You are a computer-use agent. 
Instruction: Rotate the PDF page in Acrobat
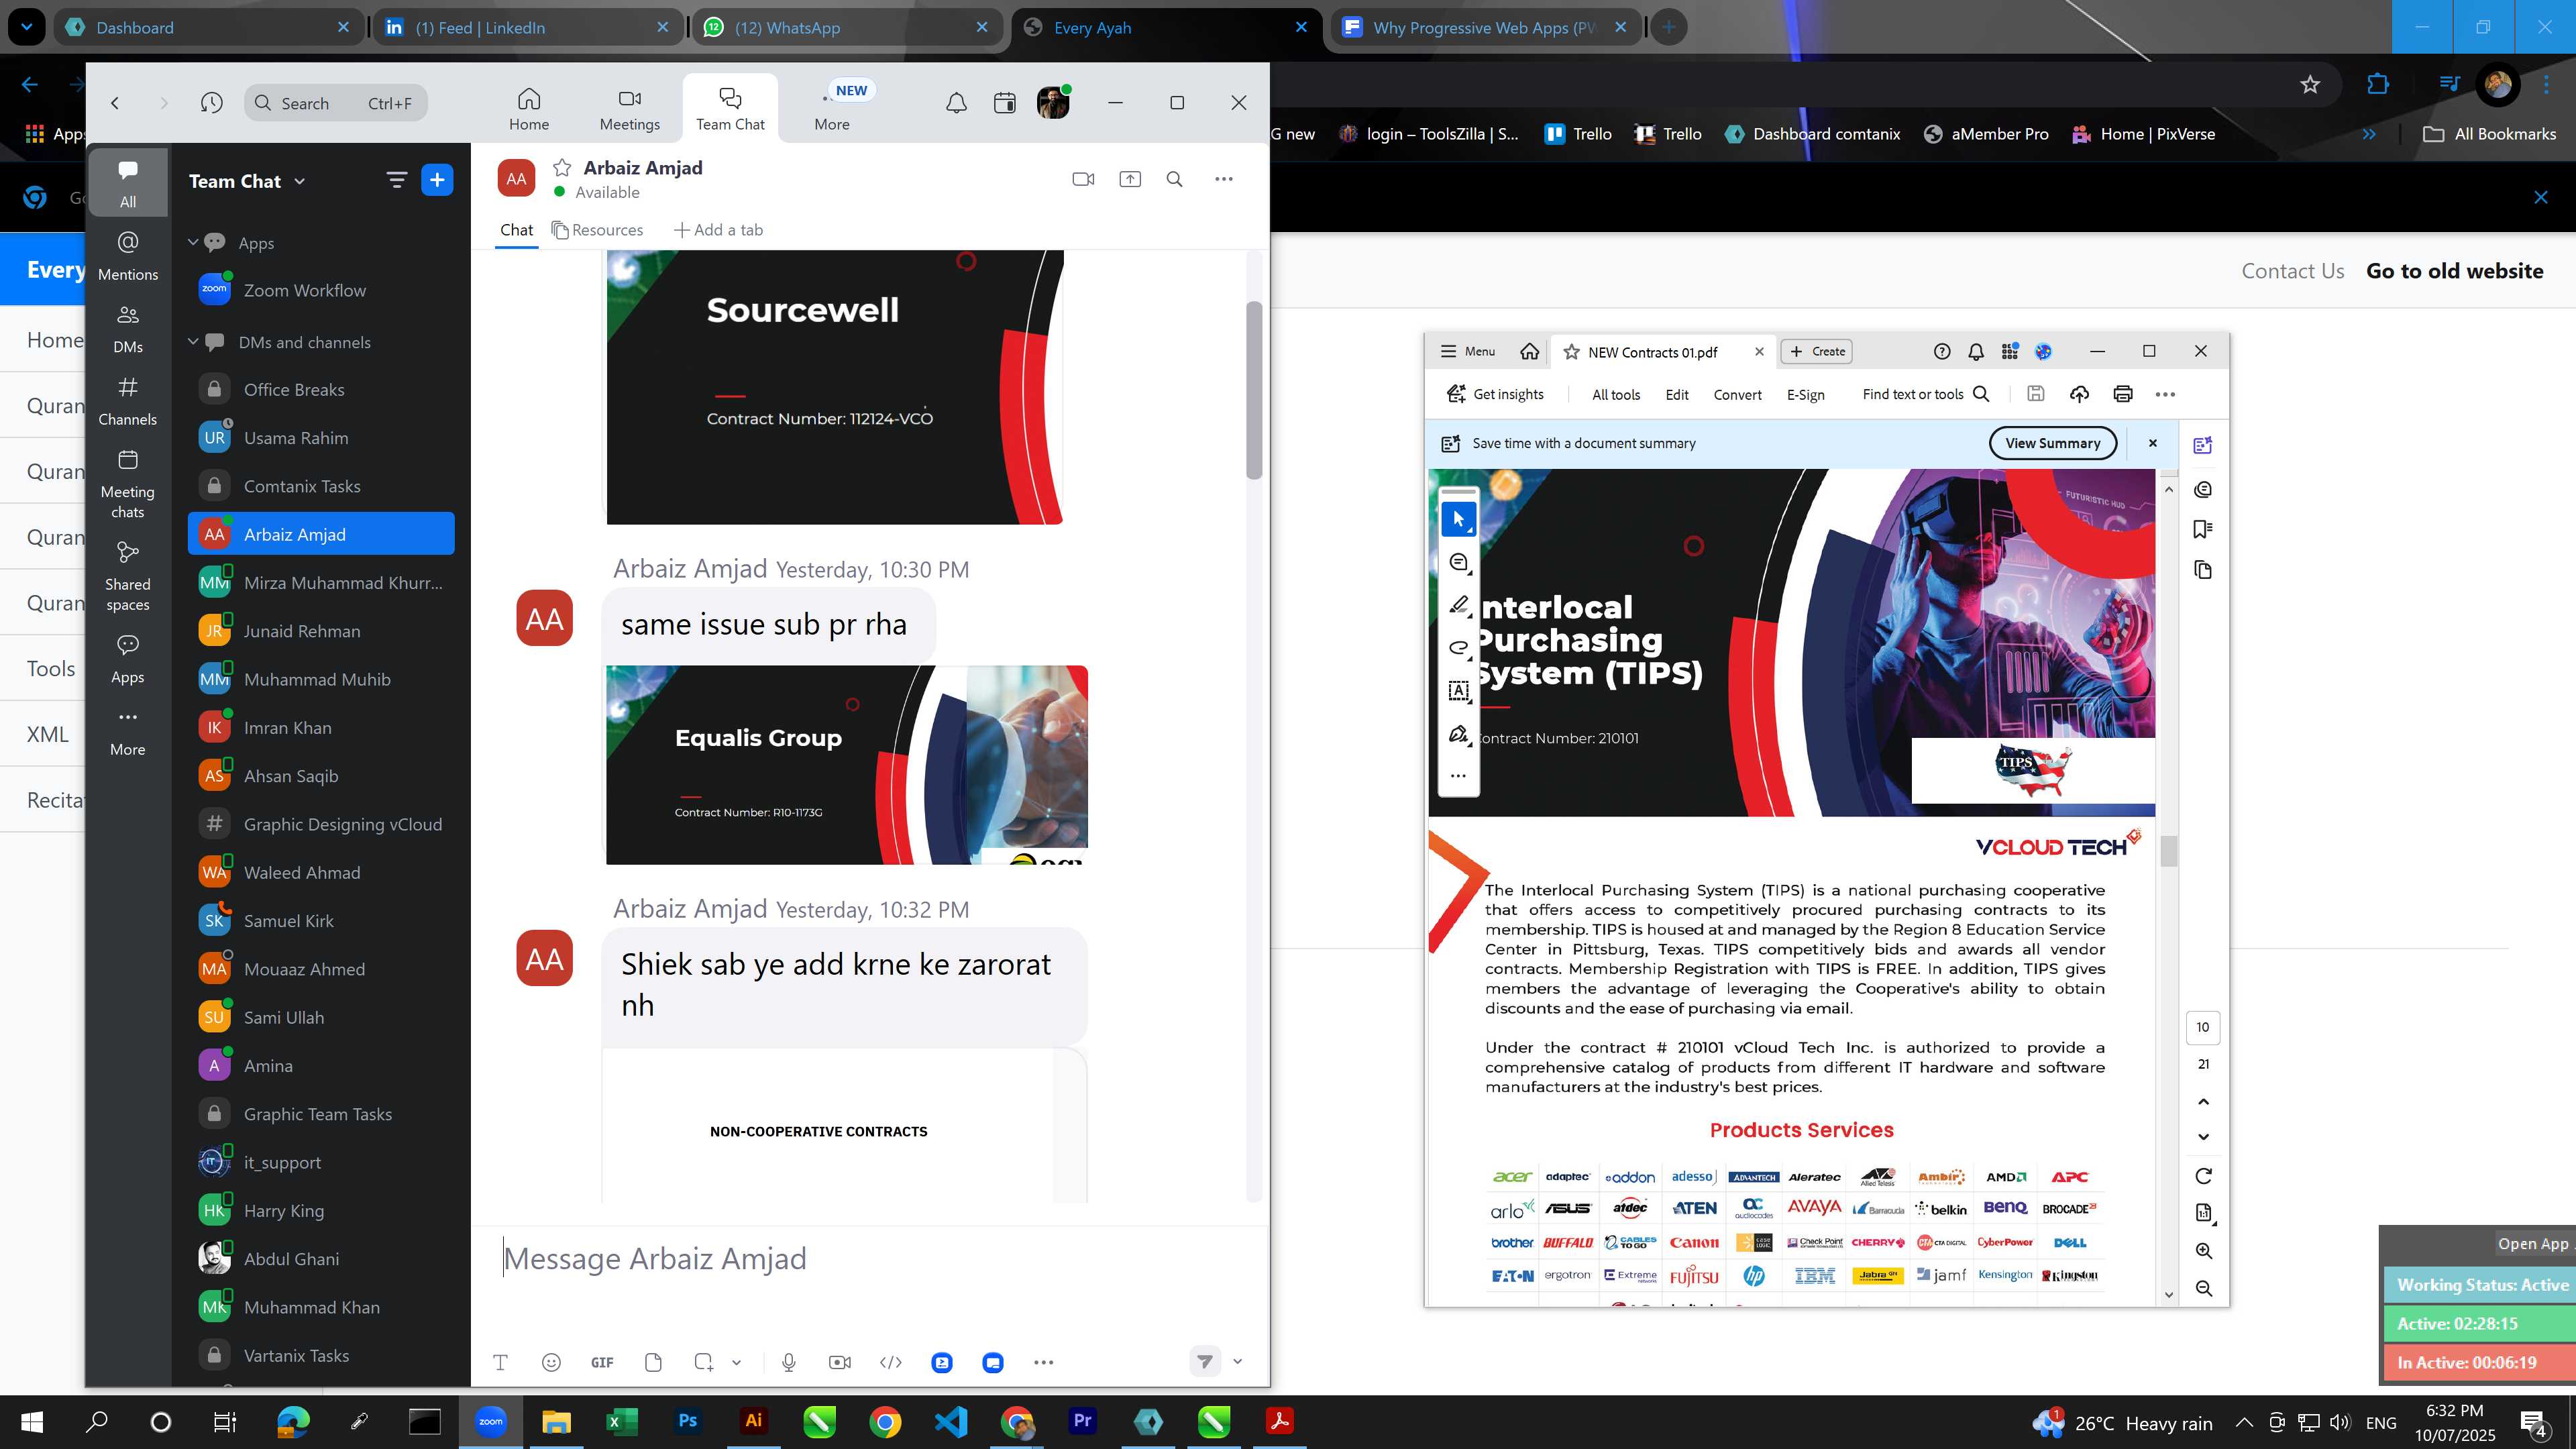click(2203, 1176)
